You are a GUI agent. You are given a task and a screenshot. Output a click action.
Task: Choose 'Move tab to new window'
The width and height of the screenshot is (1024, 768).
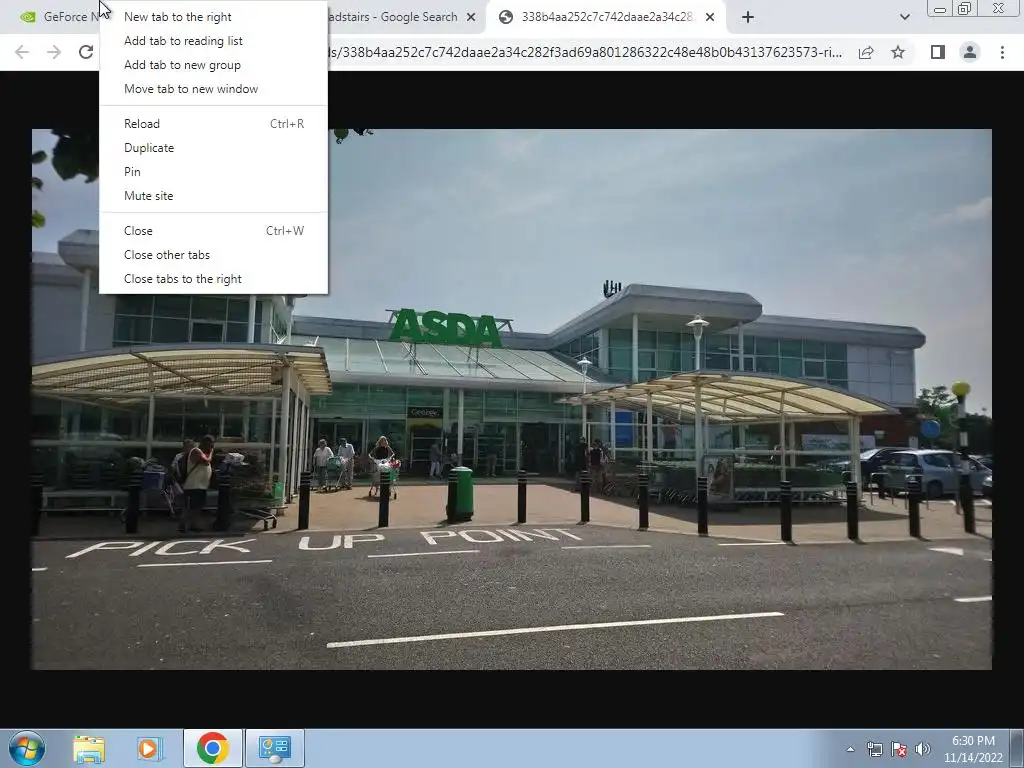[213, 89]
